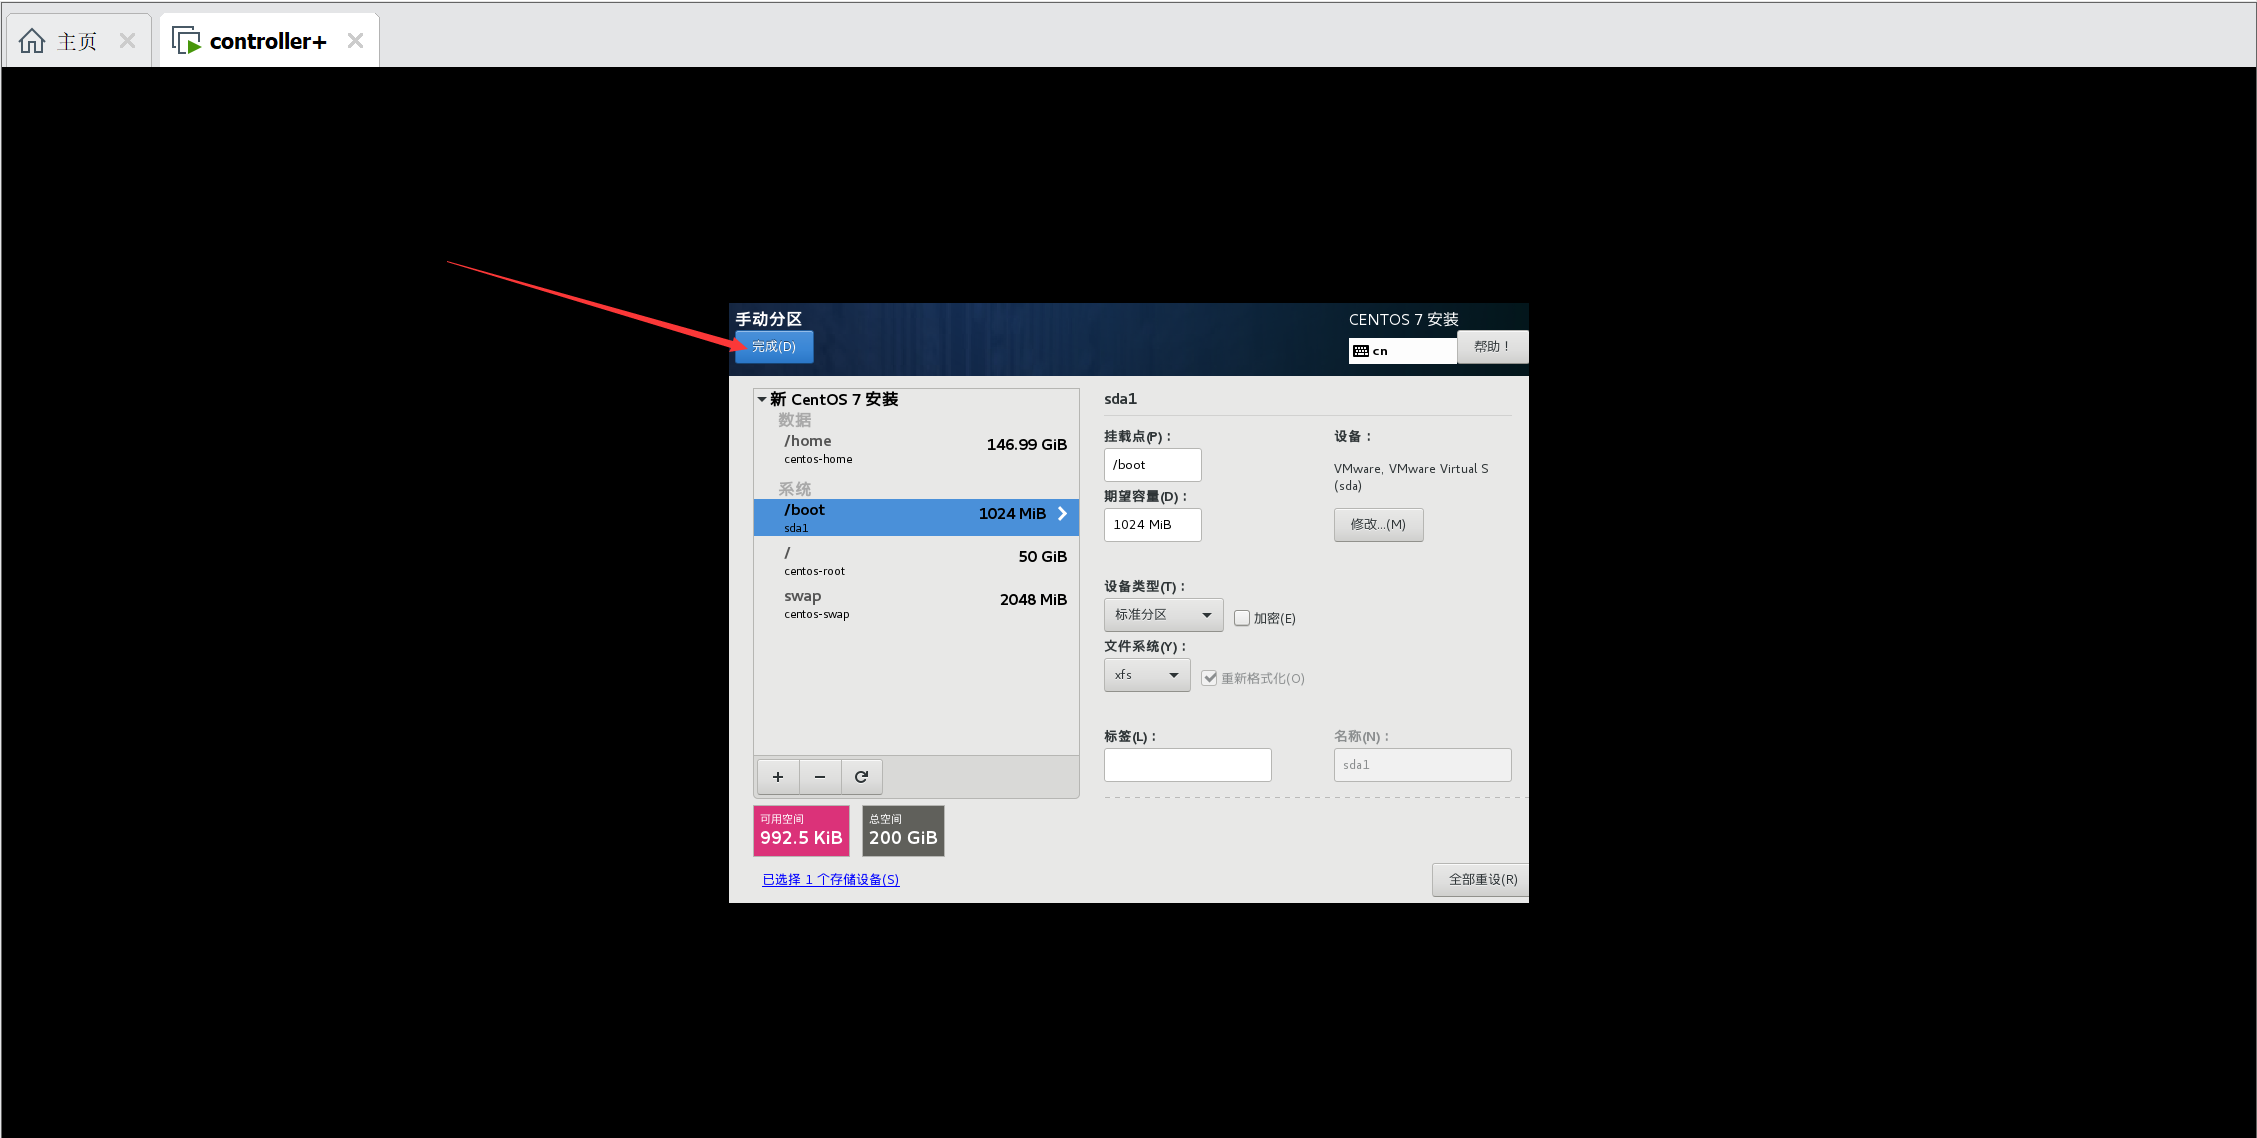Switch to the 主页 home tab
The width and height of the screenshot is (2257, 1138).
77,41
